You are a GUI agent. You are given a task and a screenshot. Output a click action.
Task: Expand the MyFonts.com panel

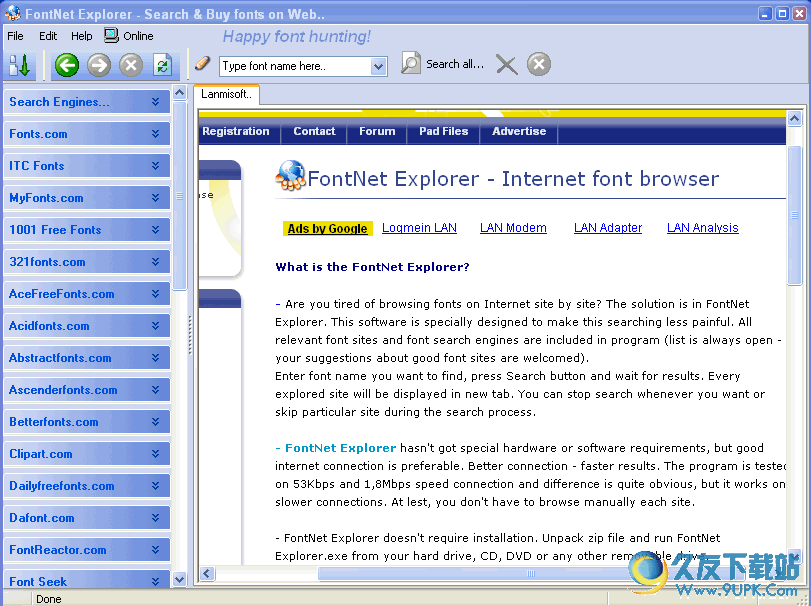coord(87,198)
